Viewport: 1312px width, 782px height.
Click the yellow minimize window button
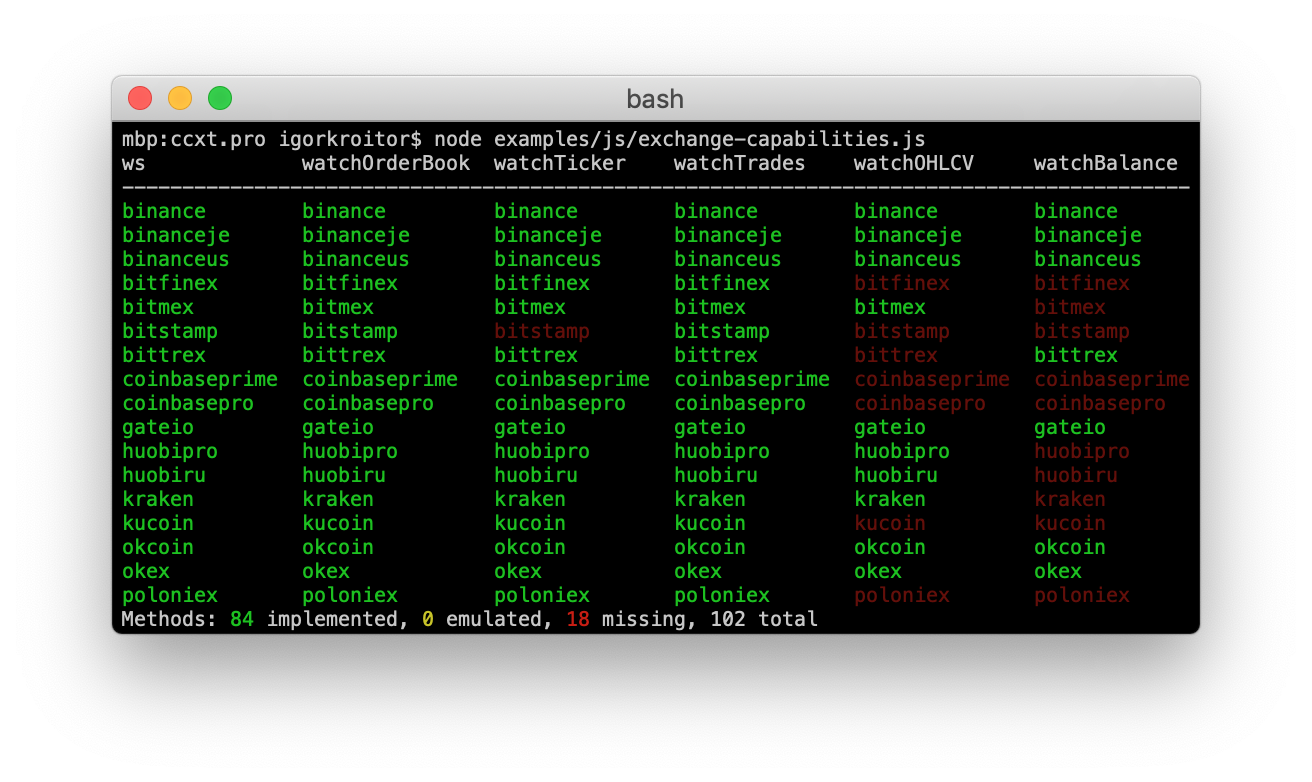[x=179, y=98]
